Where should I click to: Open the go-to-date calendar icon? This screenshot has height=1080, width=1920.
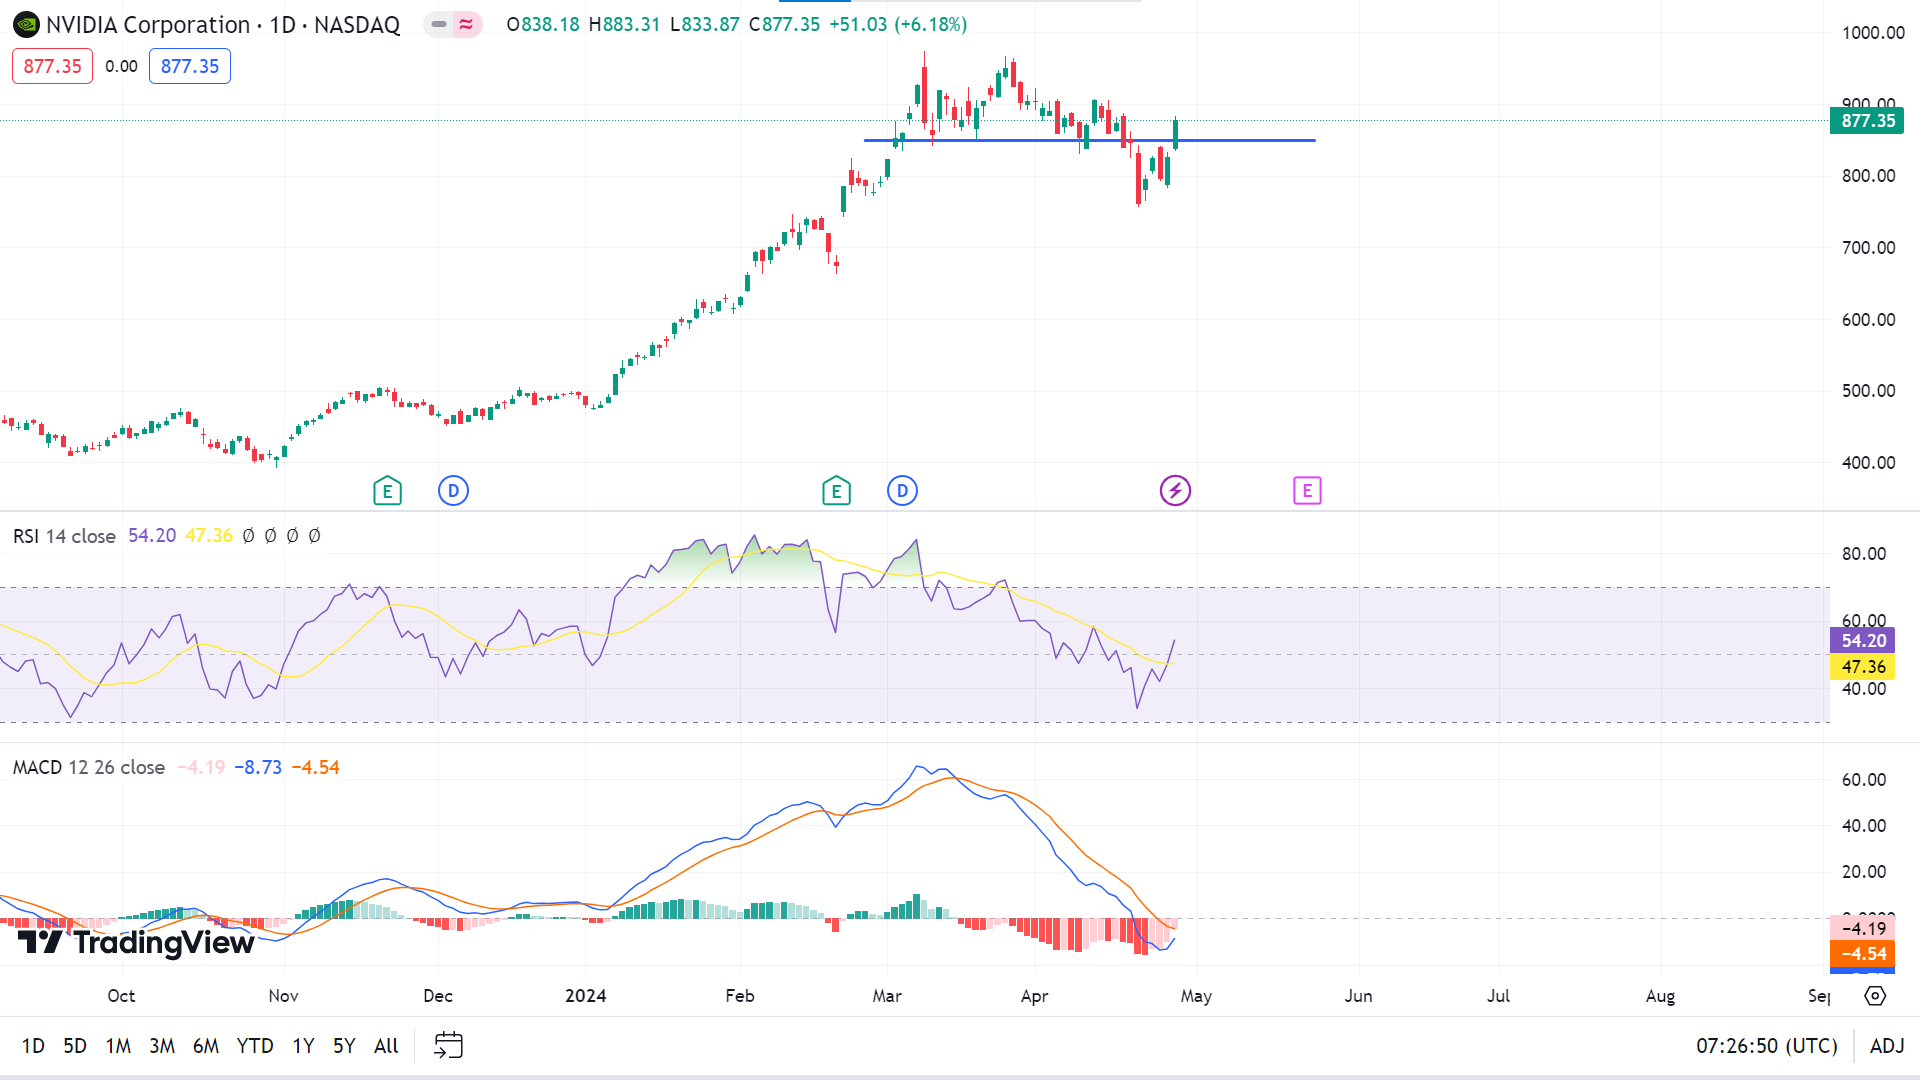448,1045
